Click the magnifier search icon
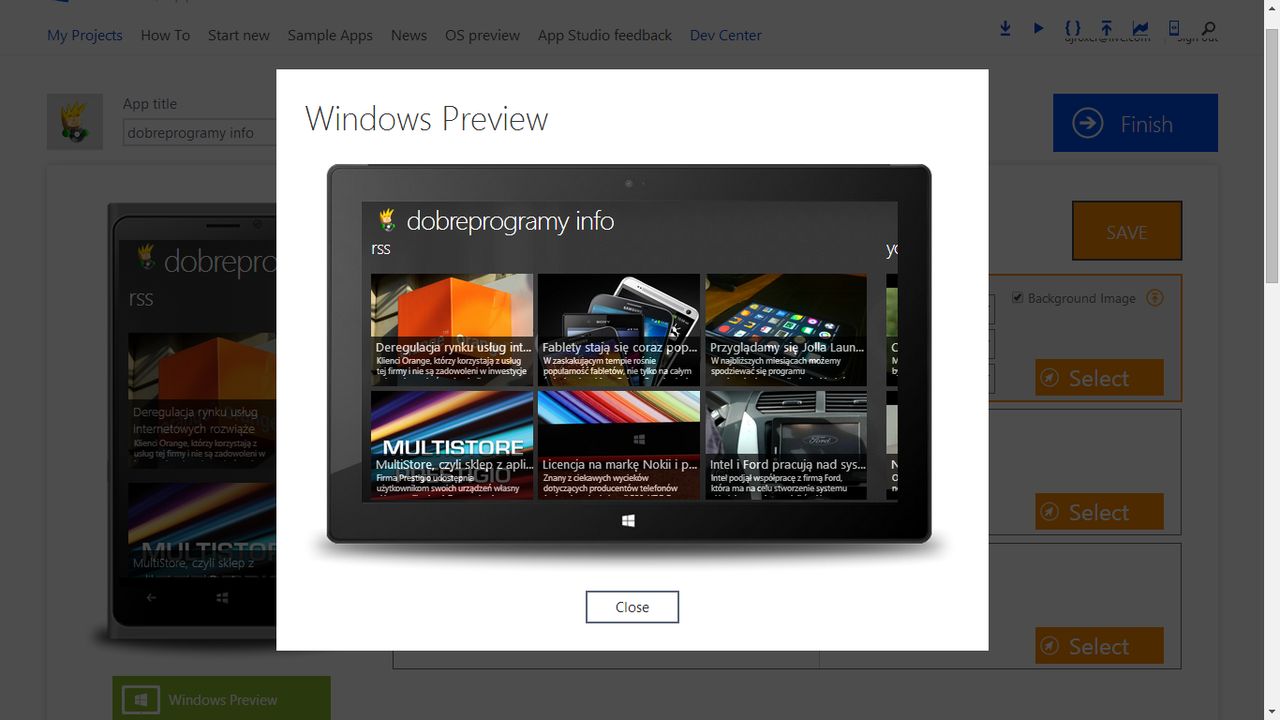 (1209, 28)
